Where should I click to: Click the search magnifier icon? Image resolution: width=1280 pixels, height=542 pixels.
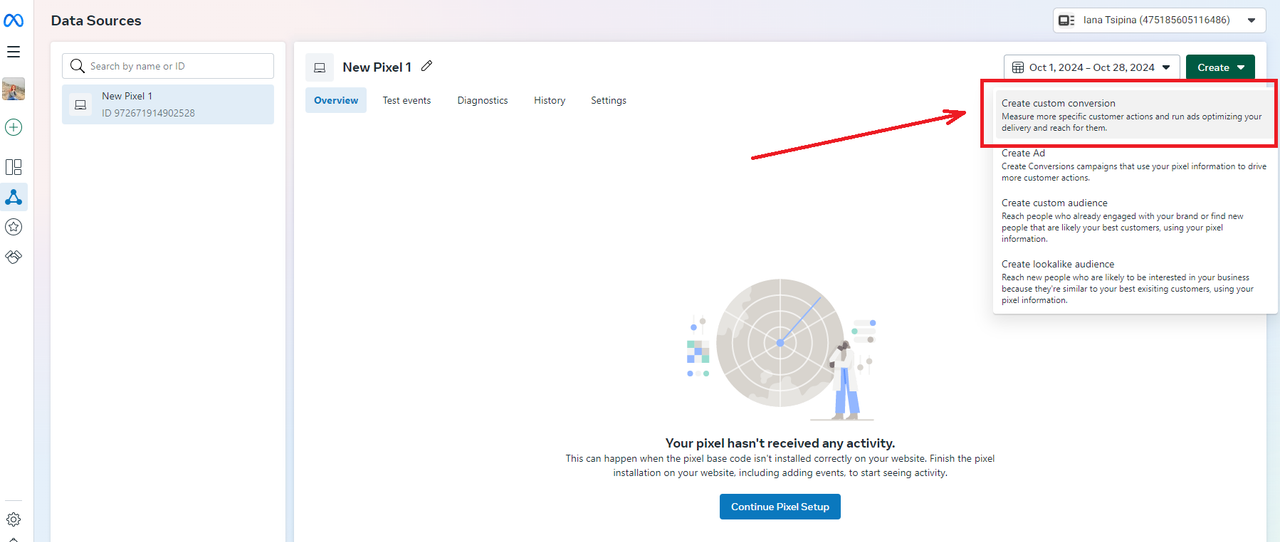pos(77,66)
